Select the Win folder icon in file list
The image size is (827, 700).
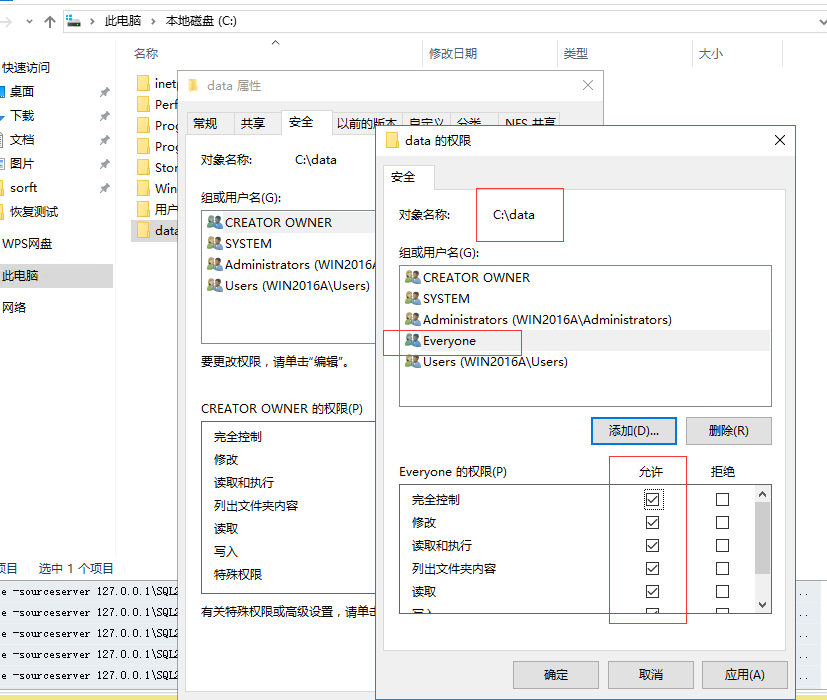pyautogui.click(x=143, y=188)
